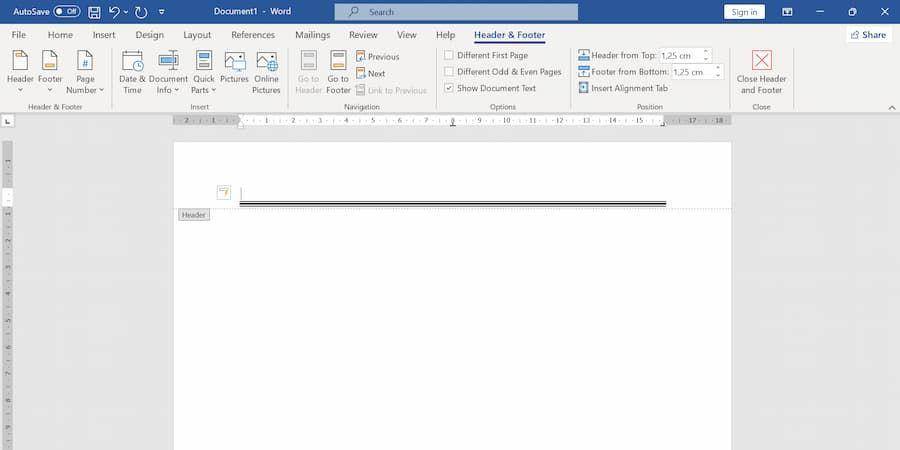Click the tab selector on ruler
Viewport: 900px width, 450px height.
[8, 121]
